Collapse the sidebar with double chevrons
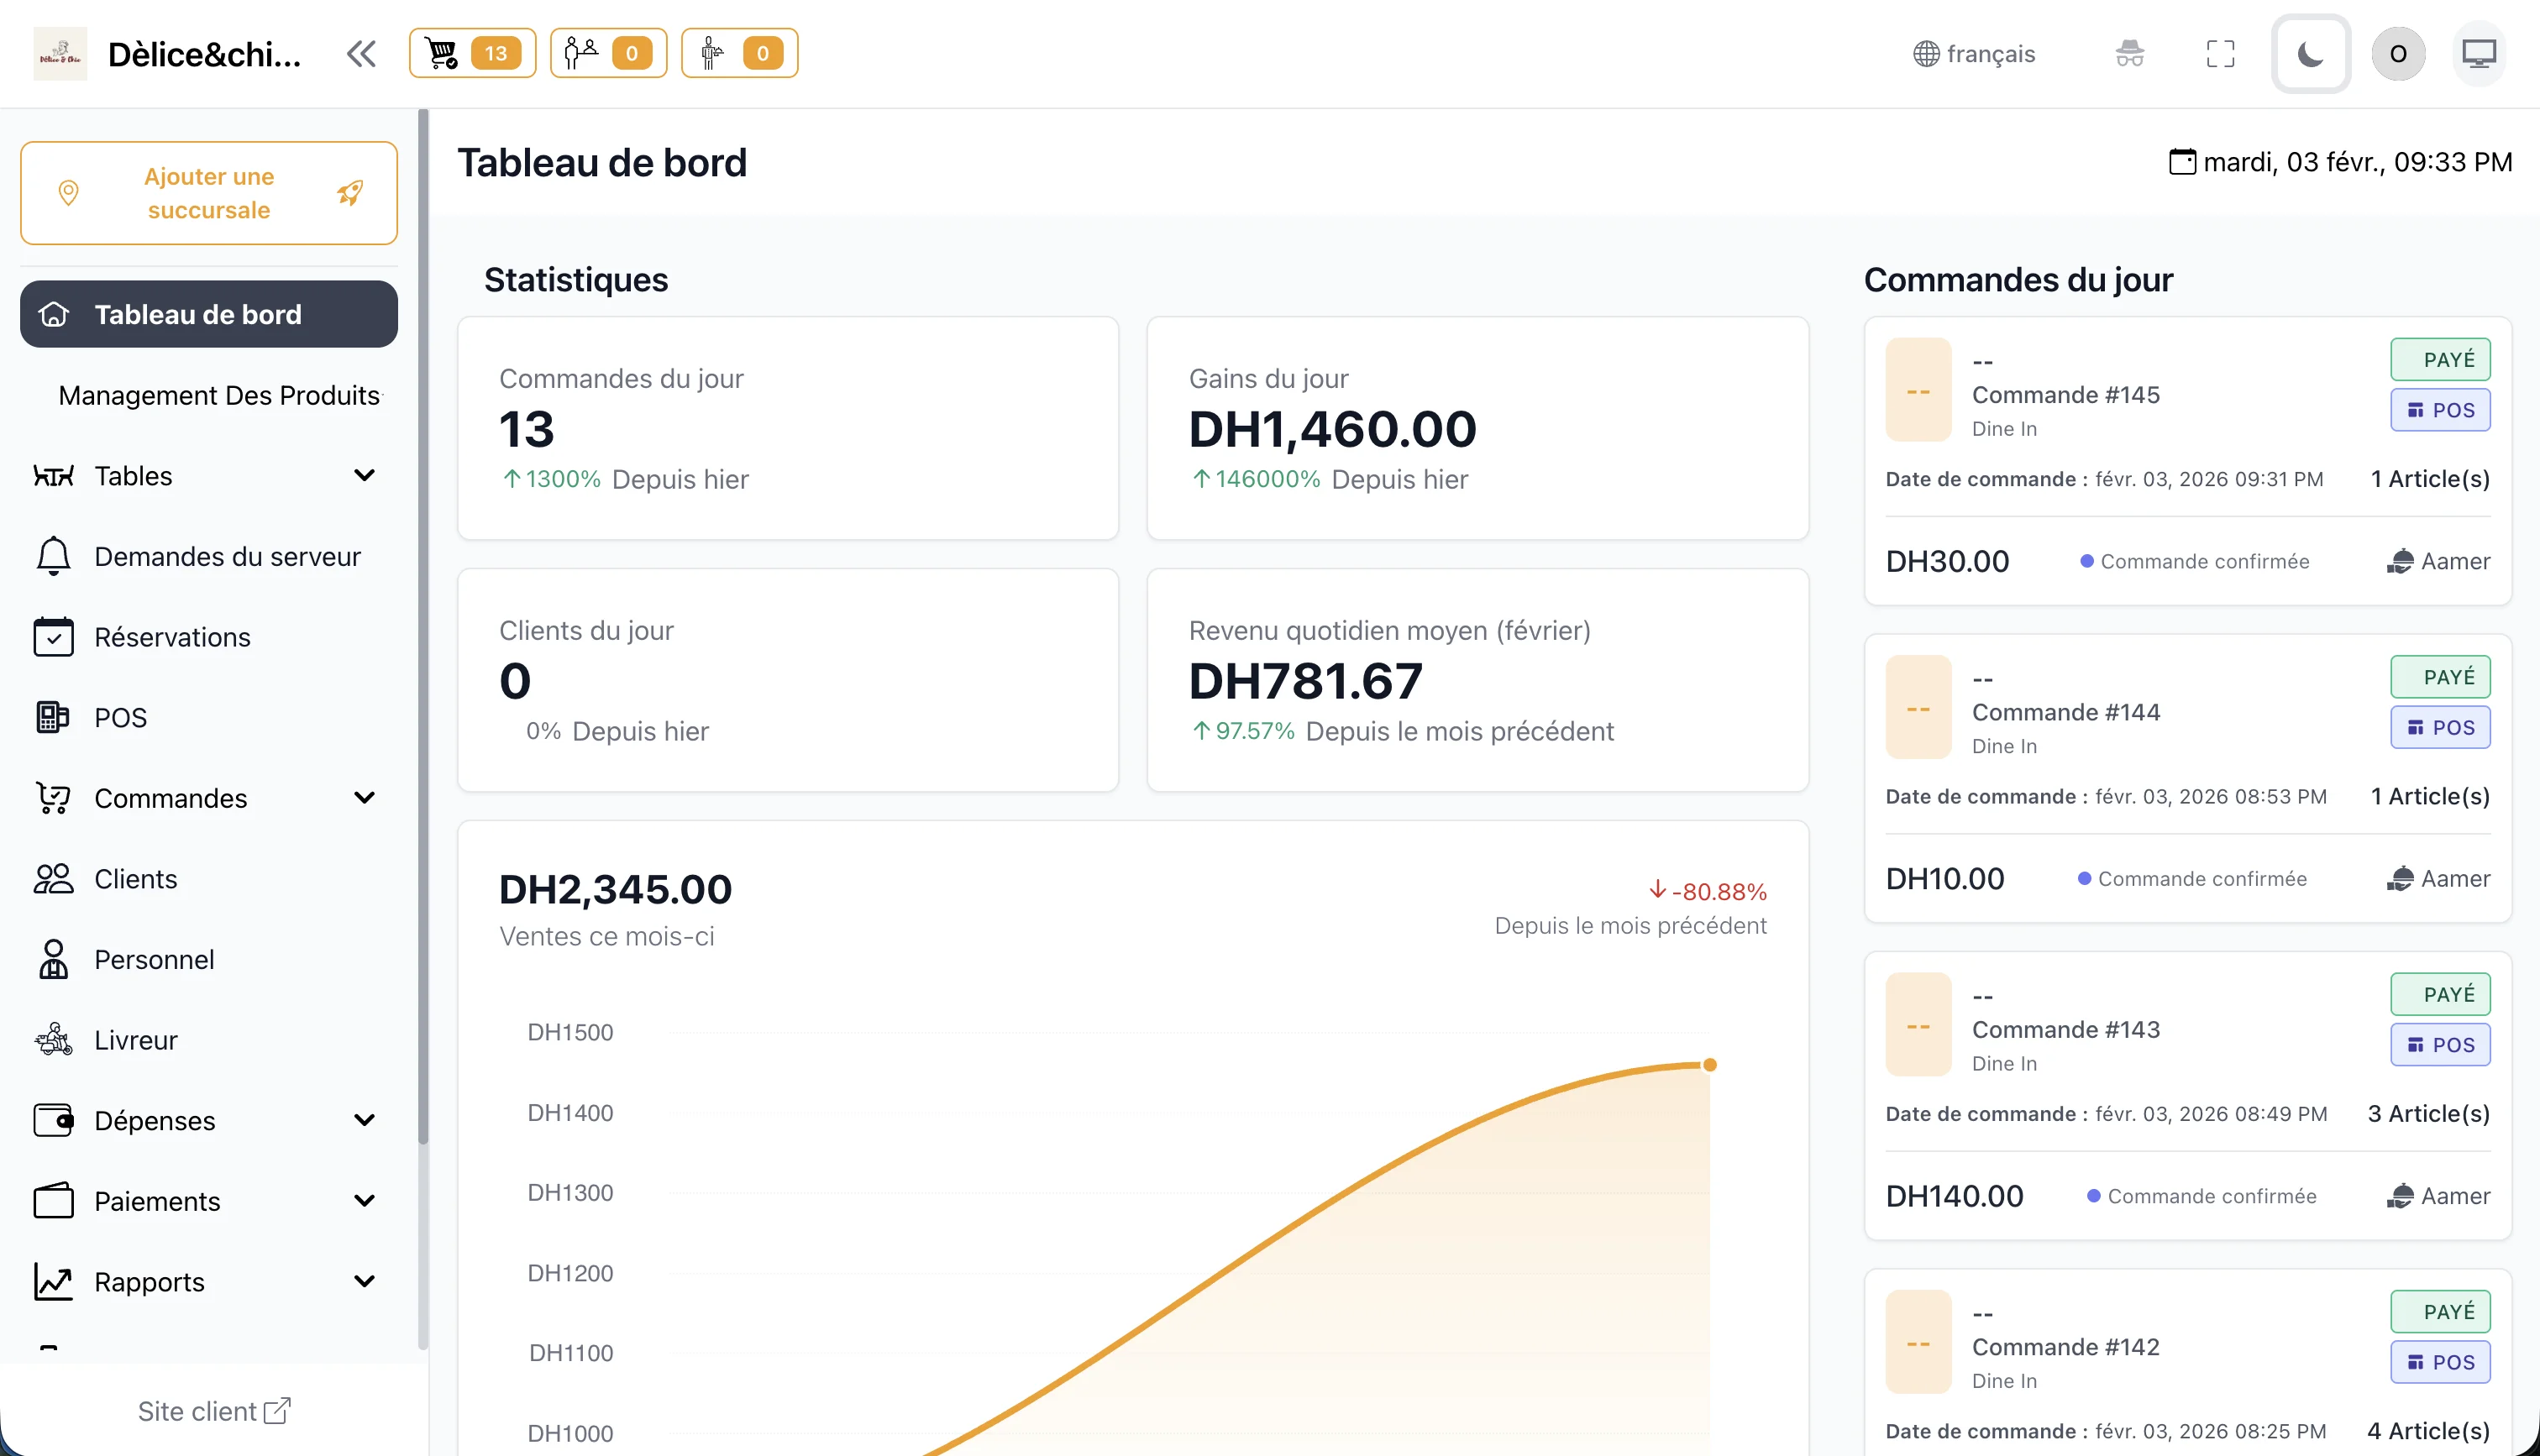Screen dimensions: 2540x1456 [361, 53]
